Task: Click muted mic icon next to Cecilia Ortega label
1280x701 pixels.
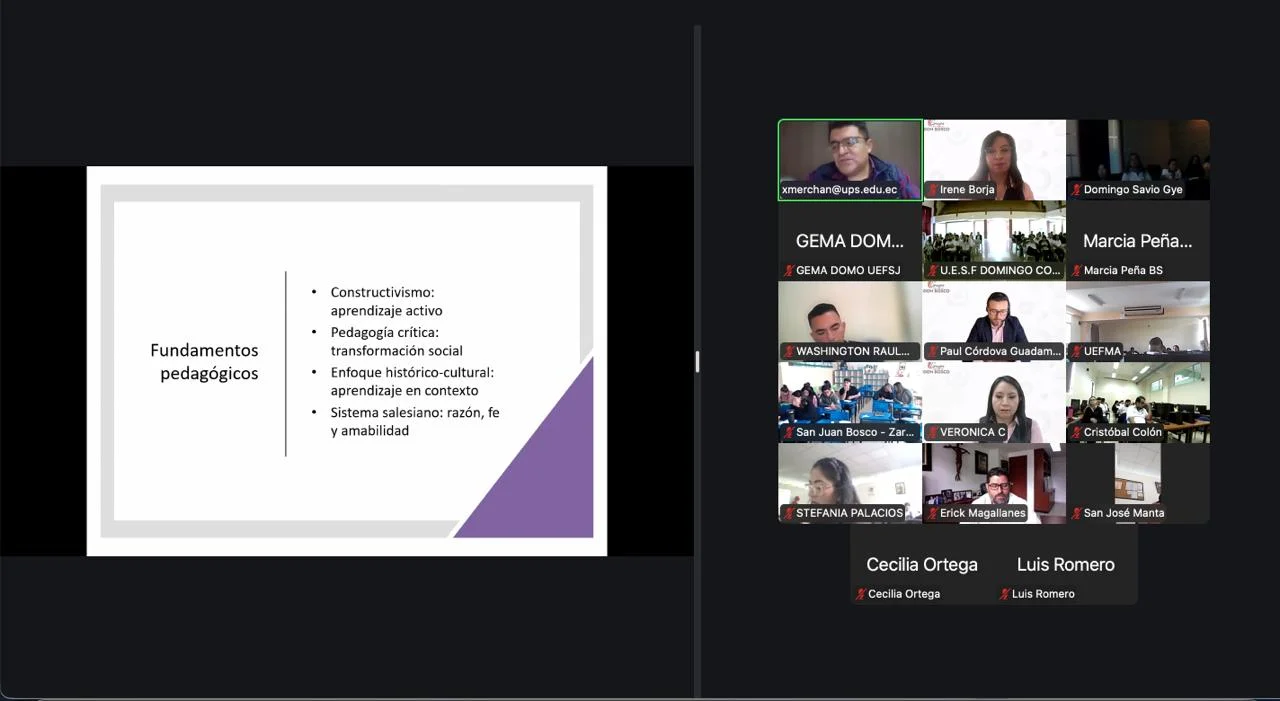Action: 861,594
